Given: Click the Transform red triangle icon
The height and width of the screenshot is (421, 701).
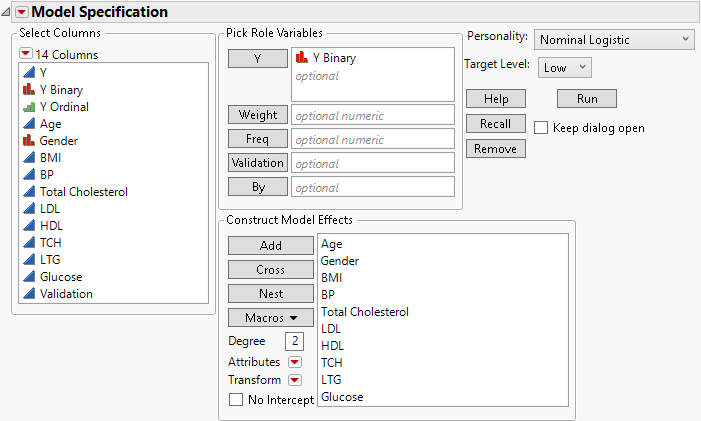Looking at the screenshot, I should coord(294,380).
